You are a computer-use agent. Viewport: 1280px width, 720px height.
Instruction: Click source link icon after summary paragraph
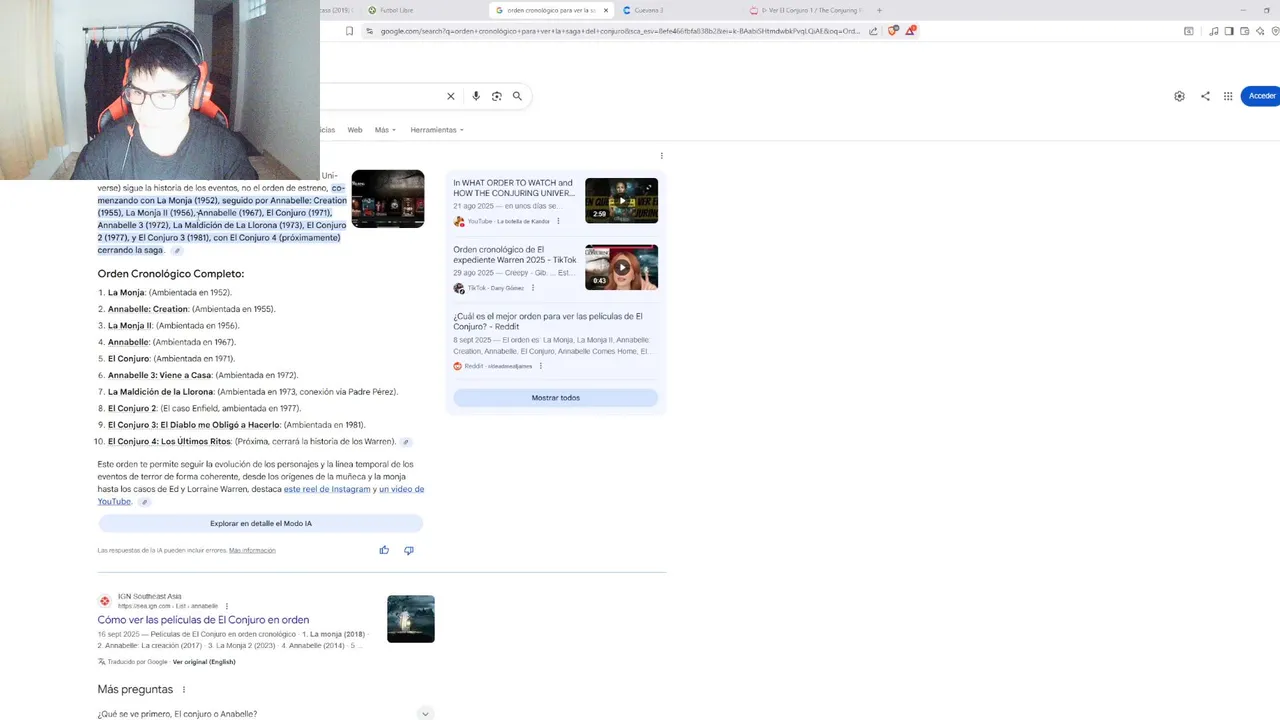[x=178, y=251]
